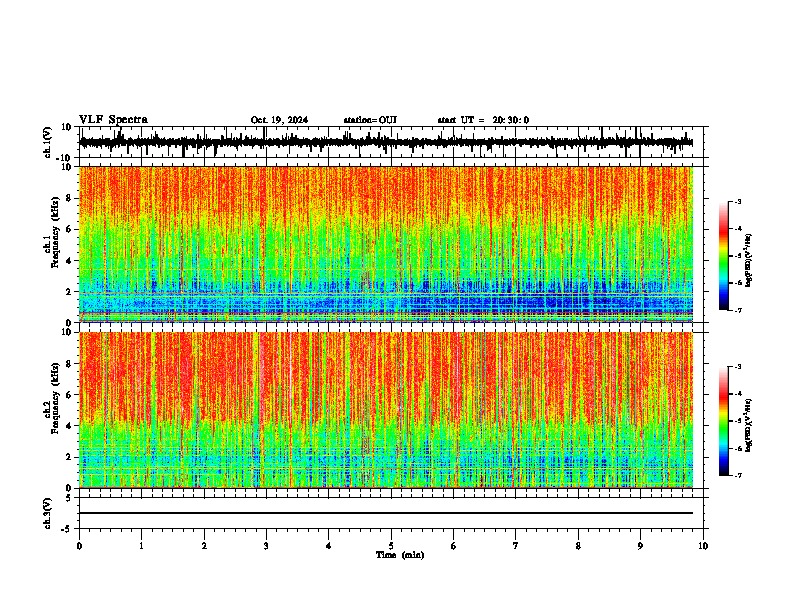Click time-axis tick label "1"
Image resolution: width=792 pixels, height=612 pixels.
(x=141, y=546)
